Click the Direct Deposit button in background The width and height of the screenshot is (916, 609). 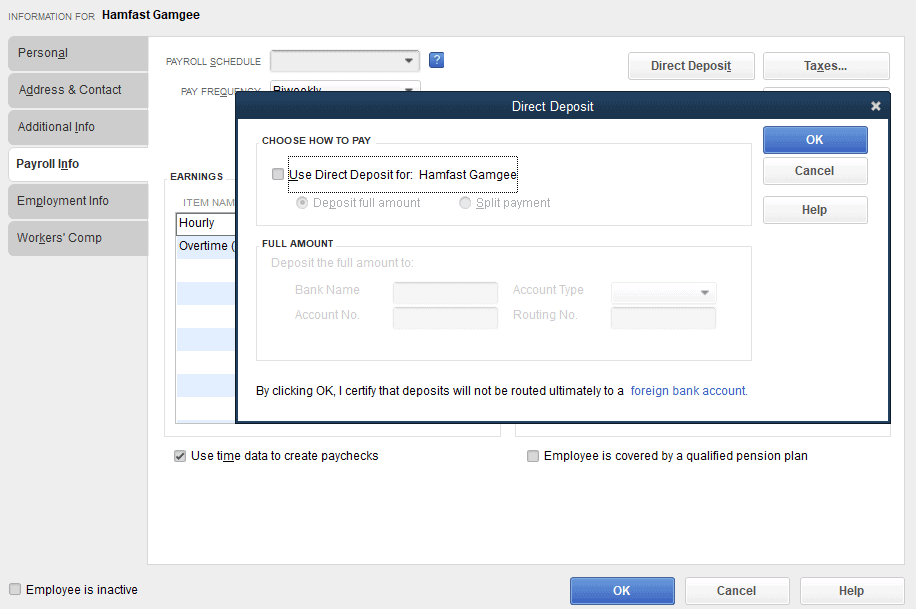click(691, 66)
